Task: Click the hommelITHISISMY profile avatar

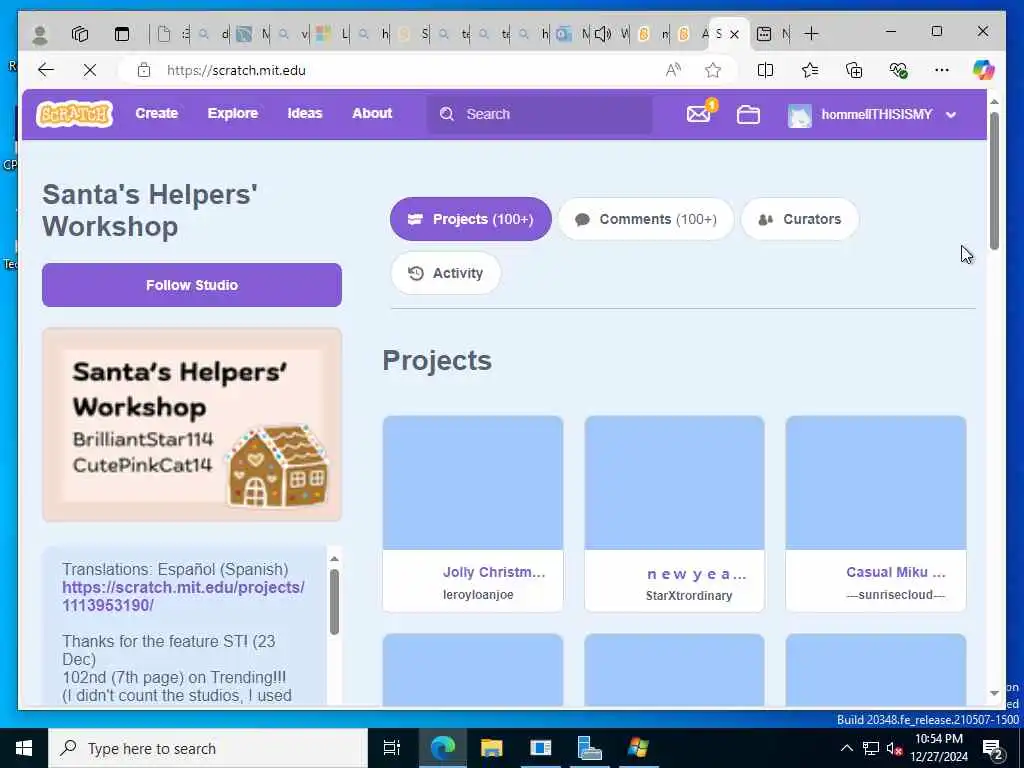Action: point(799,115)
